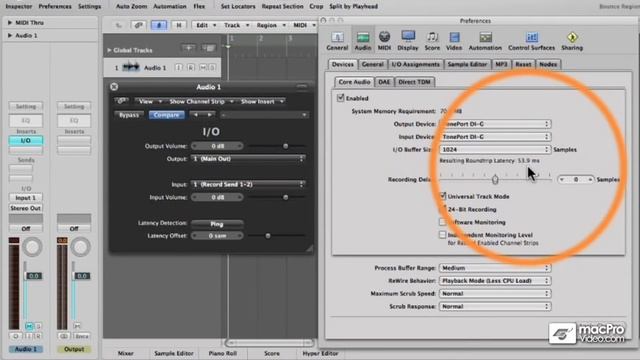Toggle the Enabled checkbox for Core Audio
Screen dimensions: 640x360
tap(340, 98)
